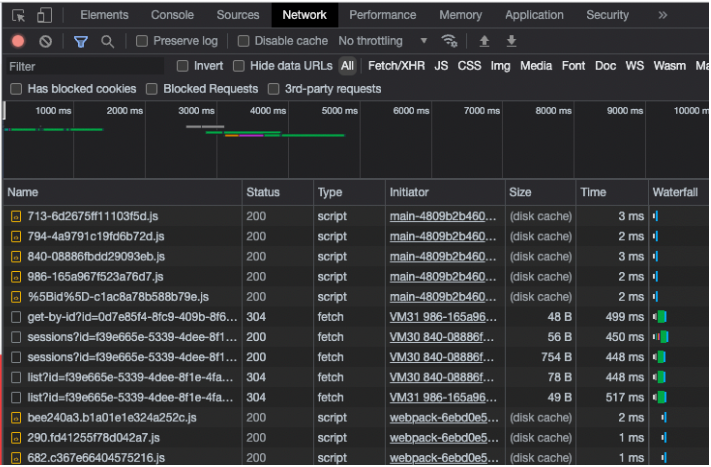Toggle the device toolbar icon

coord(44,15)
